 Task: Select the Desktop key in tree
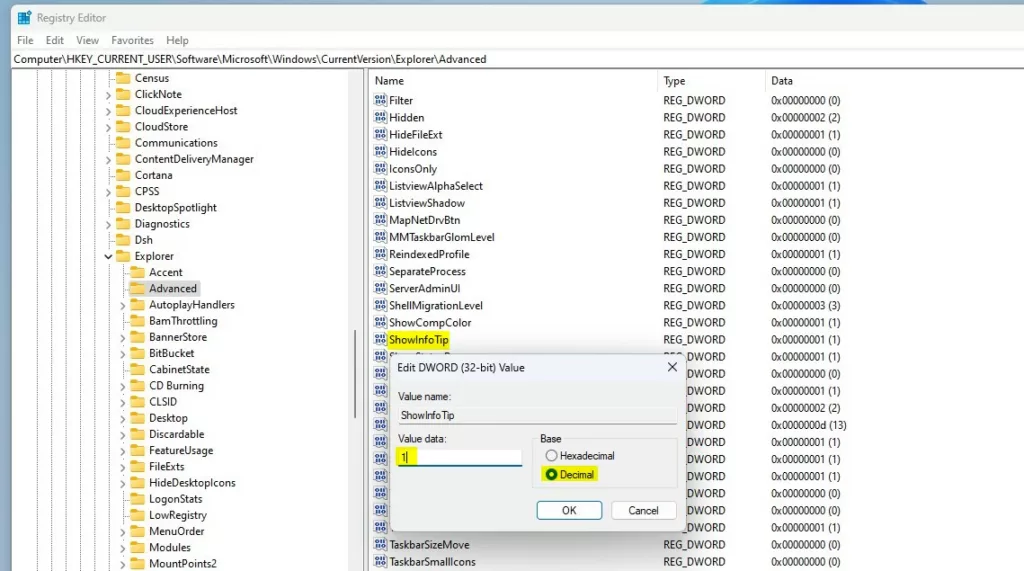(x=168, y=418)
